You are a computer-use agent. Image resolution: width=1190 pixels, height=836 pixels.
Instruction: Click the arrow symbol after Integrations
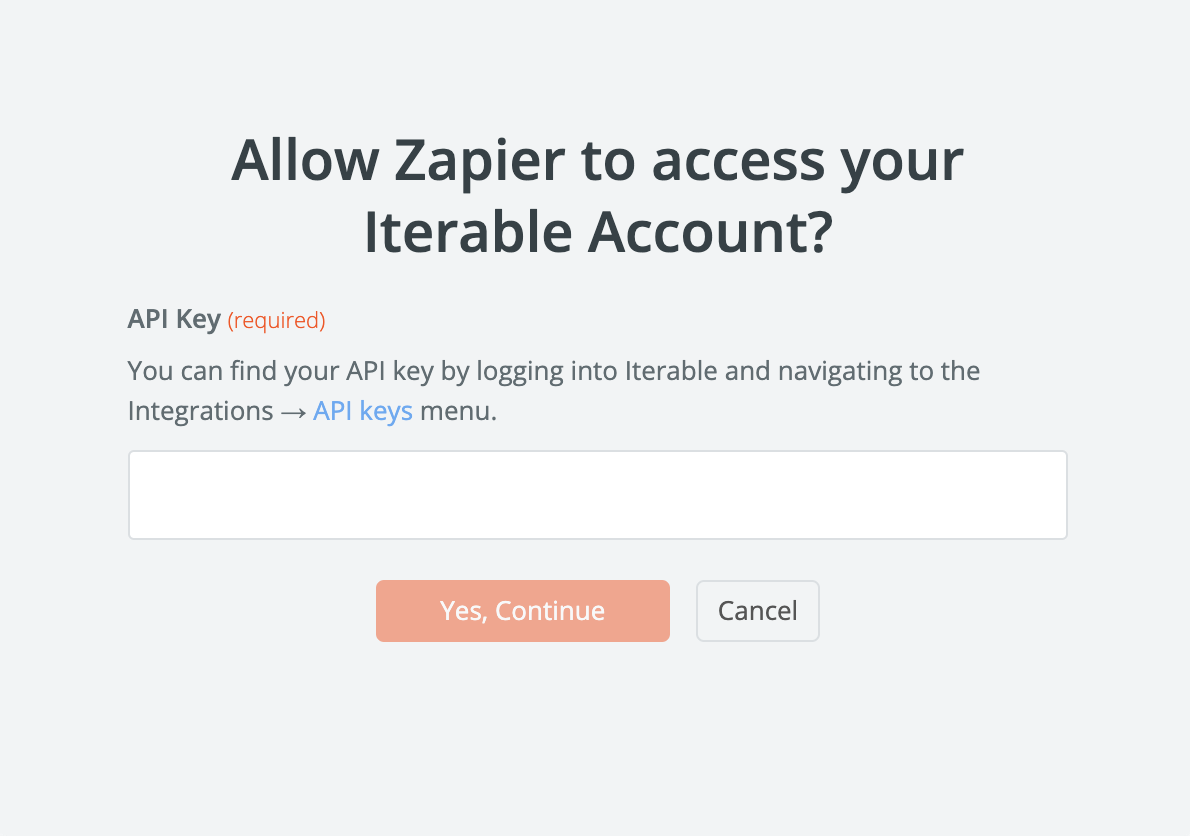click(x=293, y=412)
